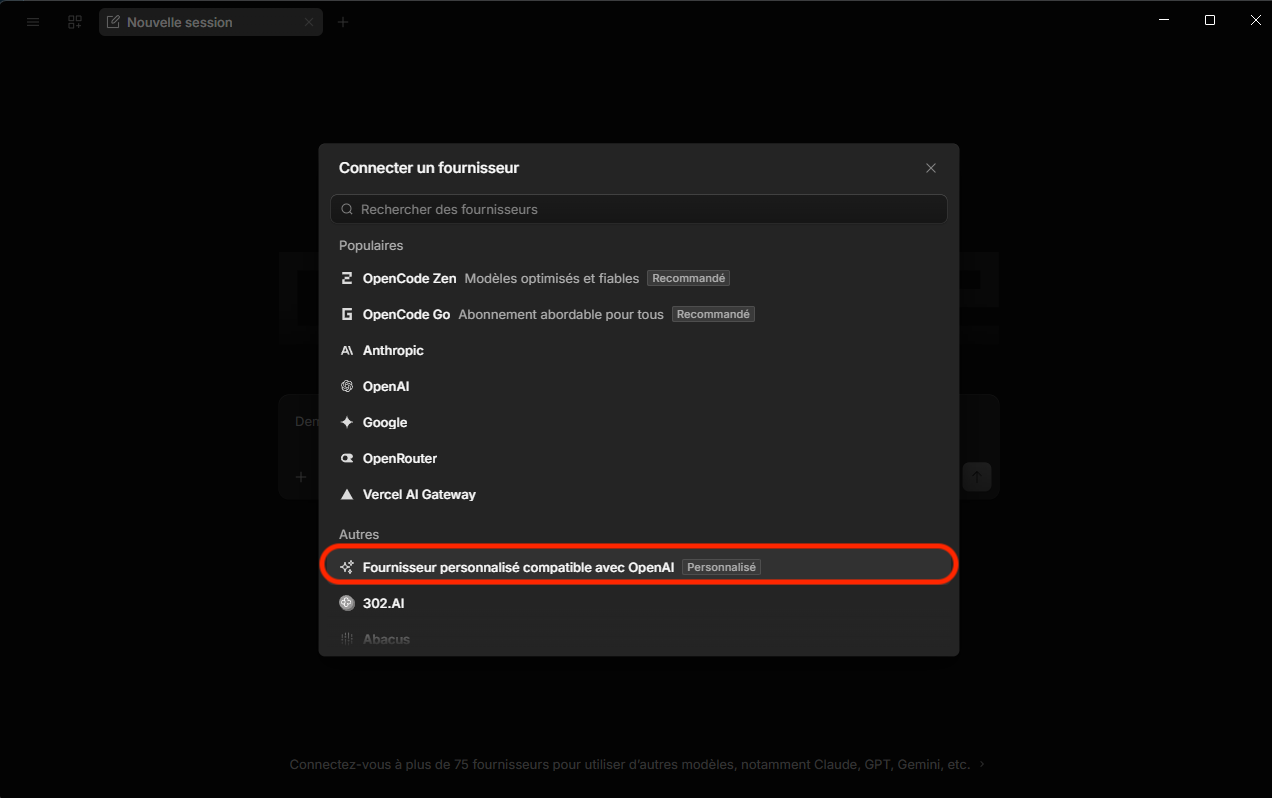Select the Abacus provider
1272x798 pixels.
(x=638, y=639)
